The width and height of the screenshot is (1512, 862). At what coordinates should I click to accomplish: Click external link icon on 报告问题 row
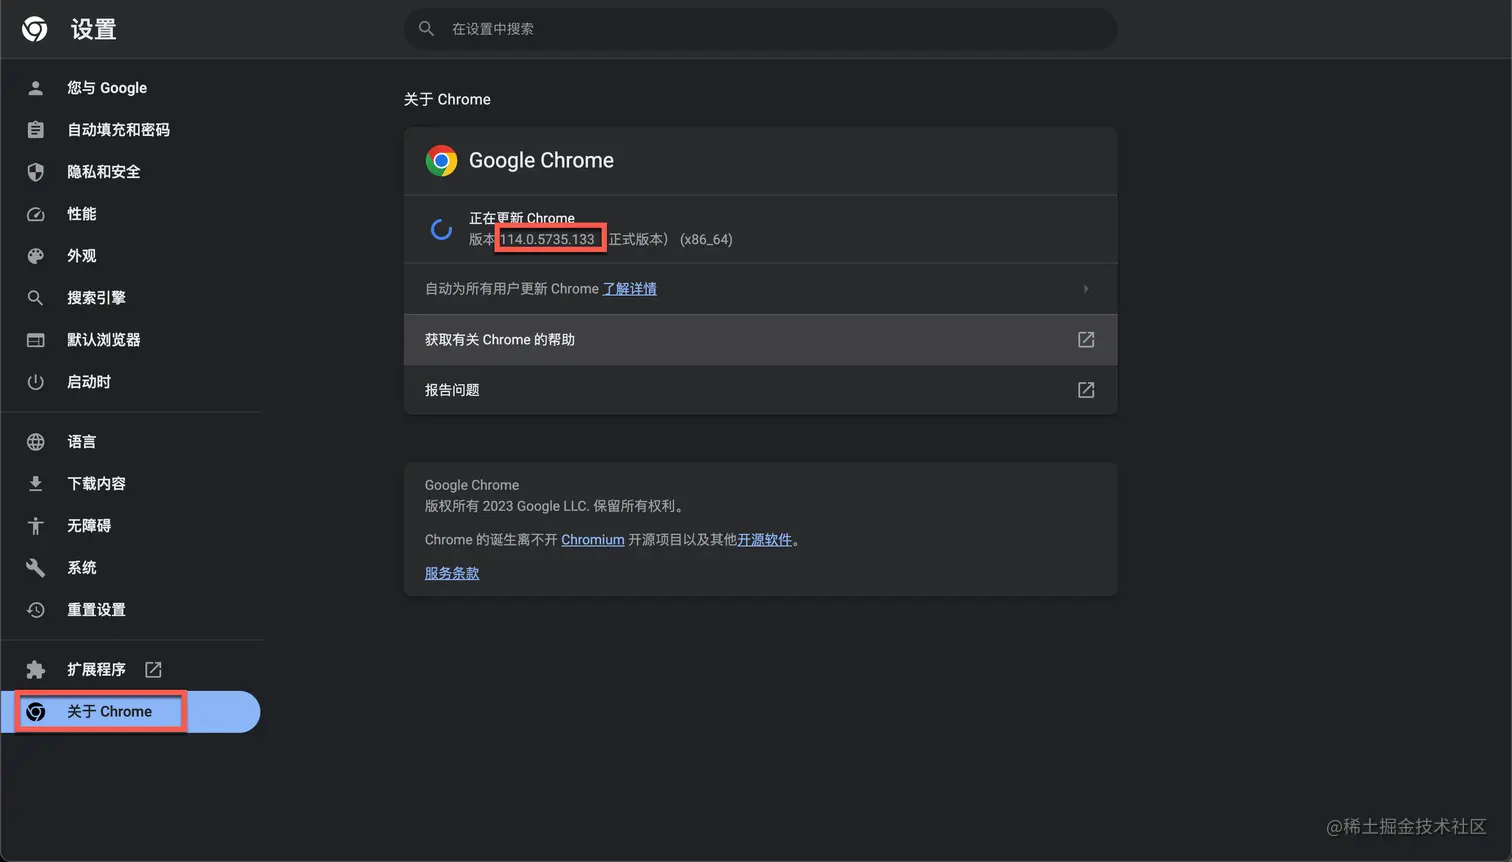(x=1086, y=390)
